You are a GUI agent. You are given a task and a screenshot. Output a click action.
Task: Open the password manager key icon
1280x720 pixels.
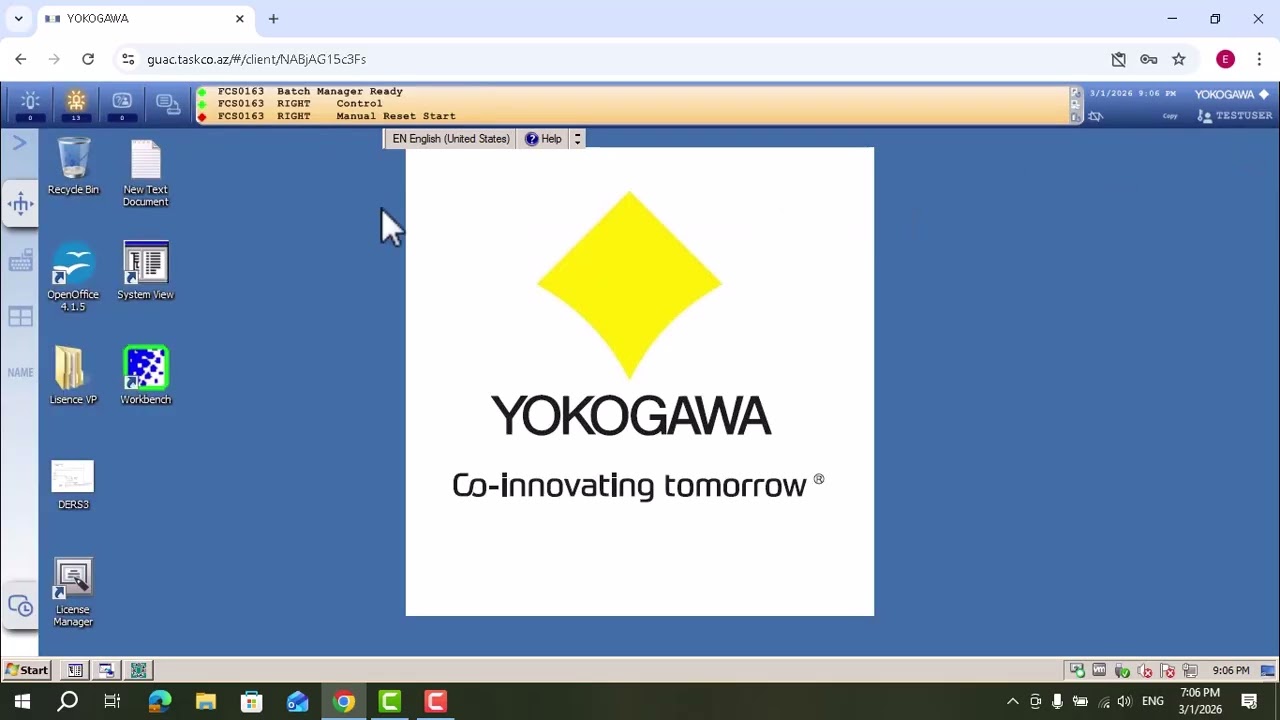coord(1149,59)
